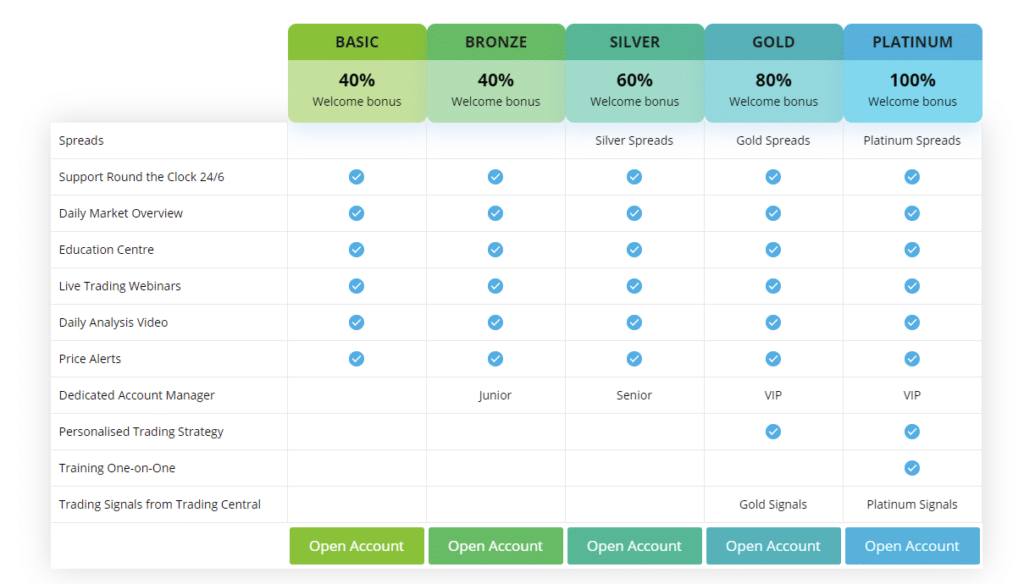Click Bronze's Price Alerts checkmark
The image size is (1024, 584).
(x=495, y=359)
